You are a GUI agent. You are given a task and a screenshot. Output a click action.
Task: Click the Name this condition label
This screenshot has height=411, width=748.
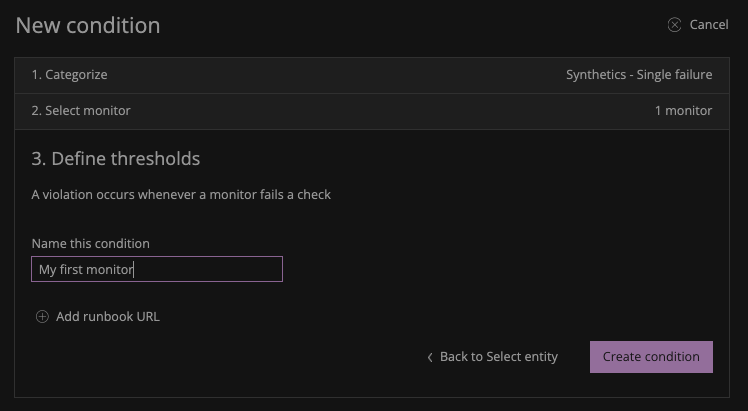[x=90, y=244]
